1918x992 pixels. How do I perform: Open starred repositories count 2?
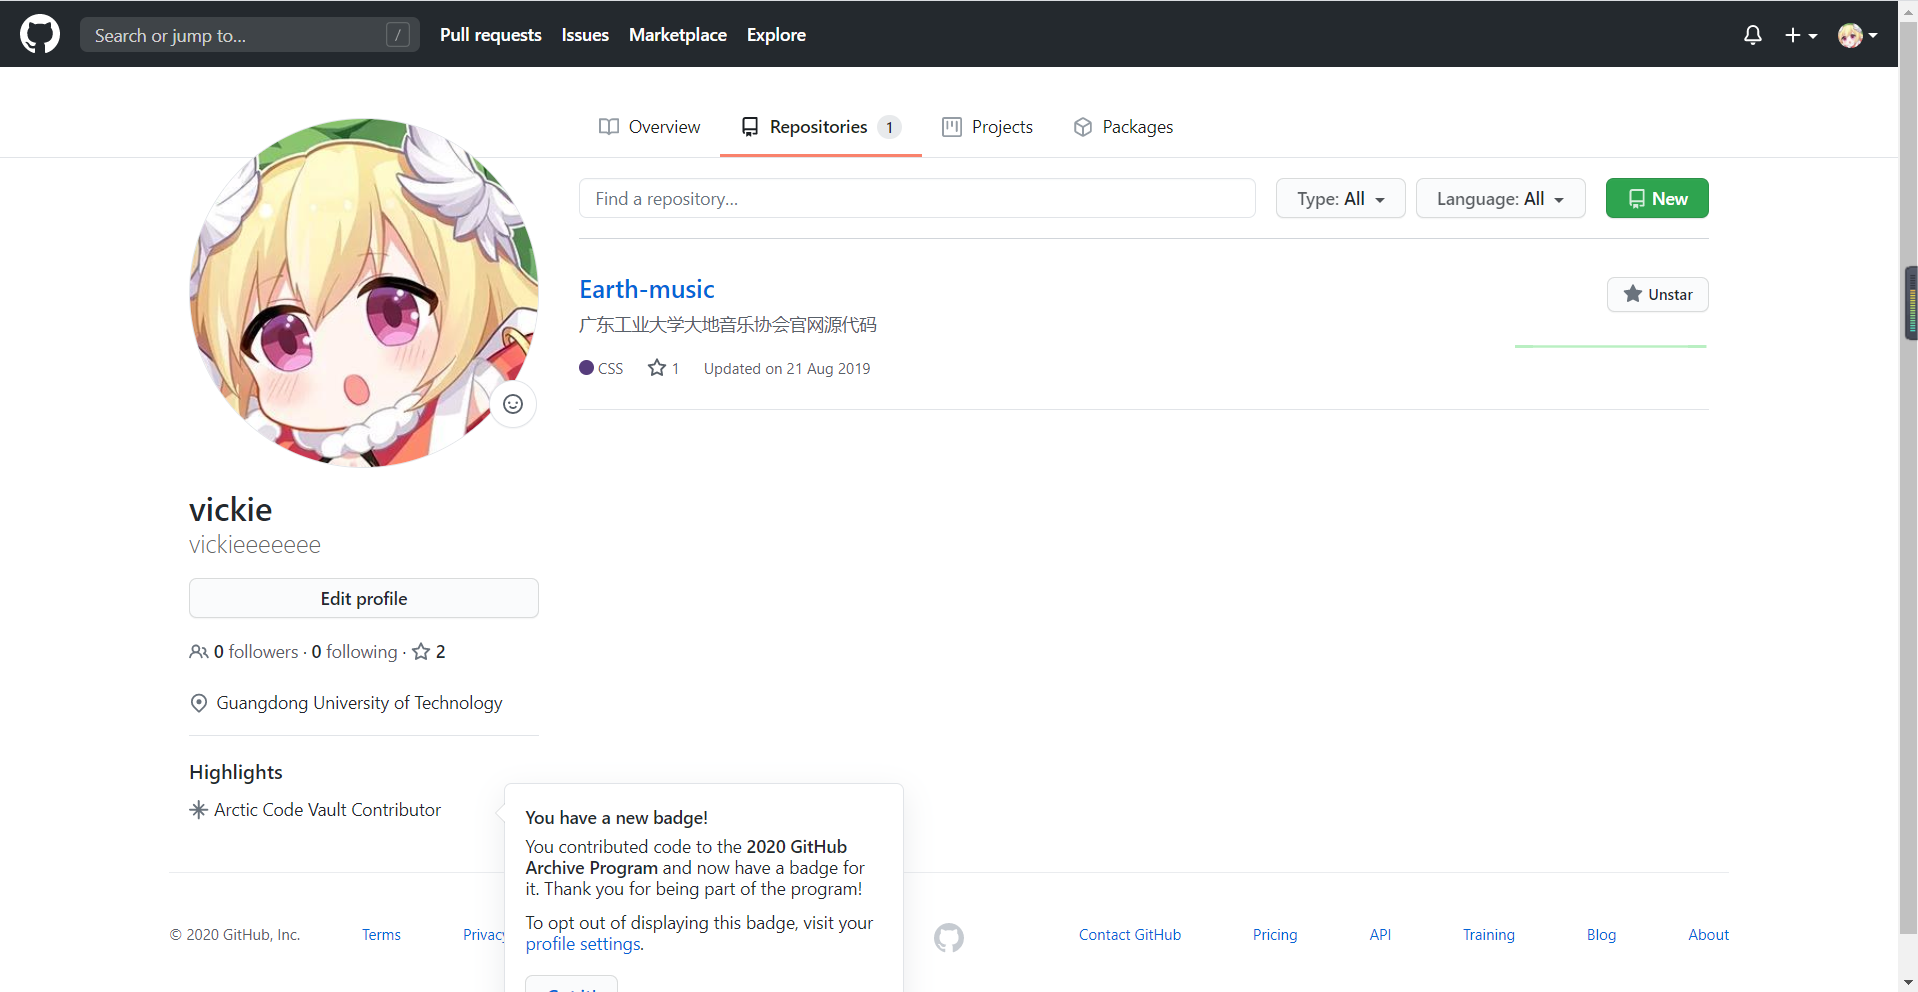429,652
